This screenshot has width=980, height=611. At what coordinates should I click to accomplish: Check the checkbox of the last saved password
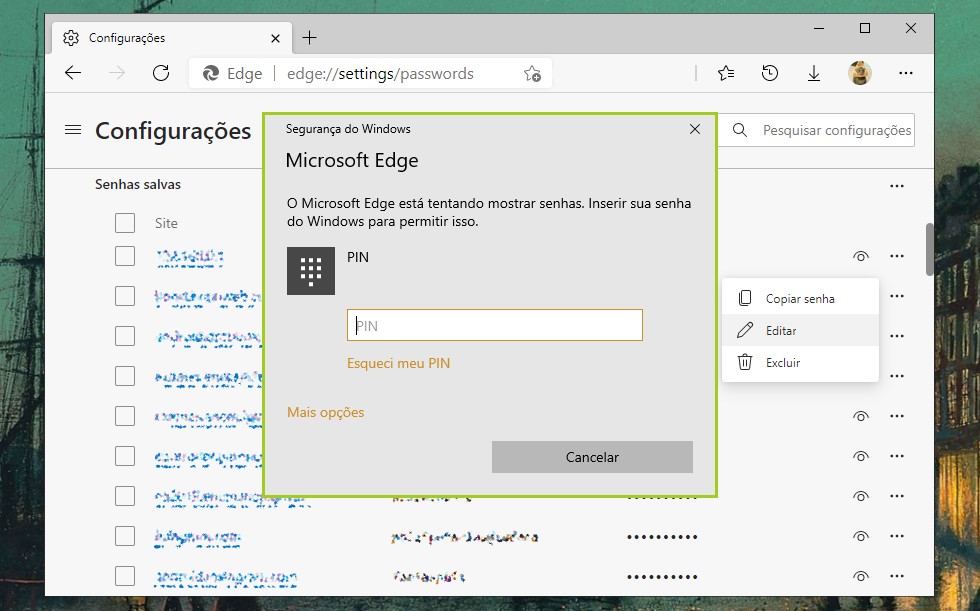point(125,576)
